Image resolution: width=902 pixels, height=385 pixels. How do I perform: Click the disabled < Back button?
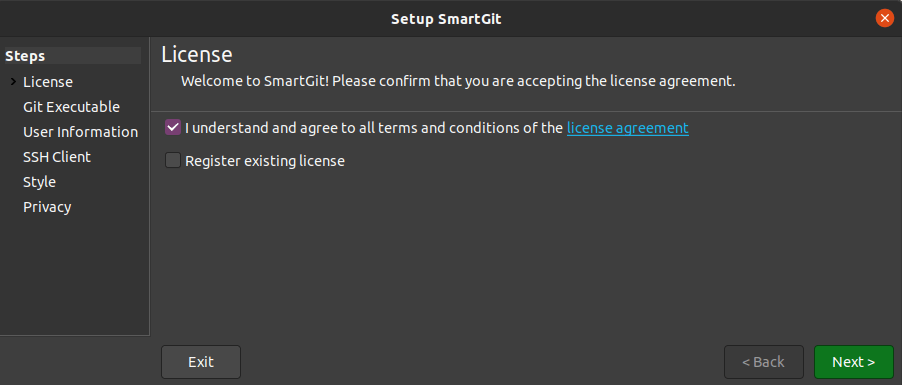click(763, 362)
